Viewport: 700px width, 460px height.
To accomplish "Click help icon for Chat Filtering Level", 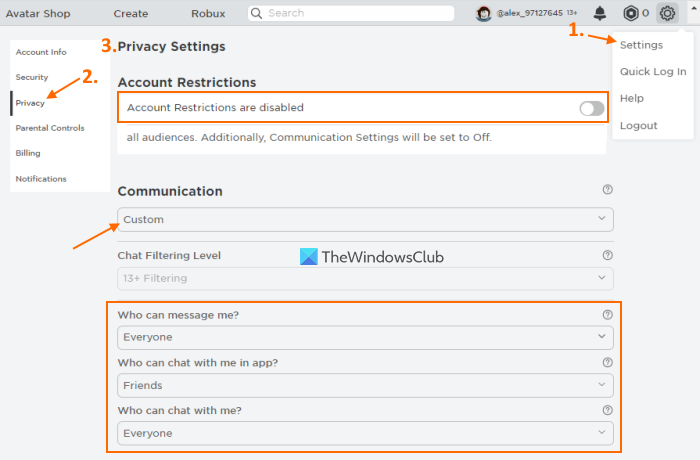I will tap(607, 256).
